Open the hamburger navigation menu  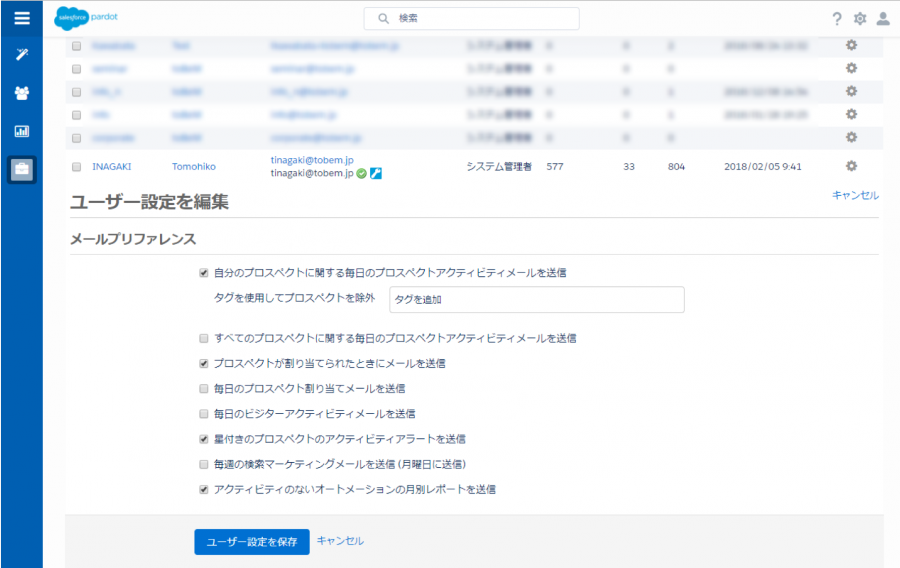21,18
